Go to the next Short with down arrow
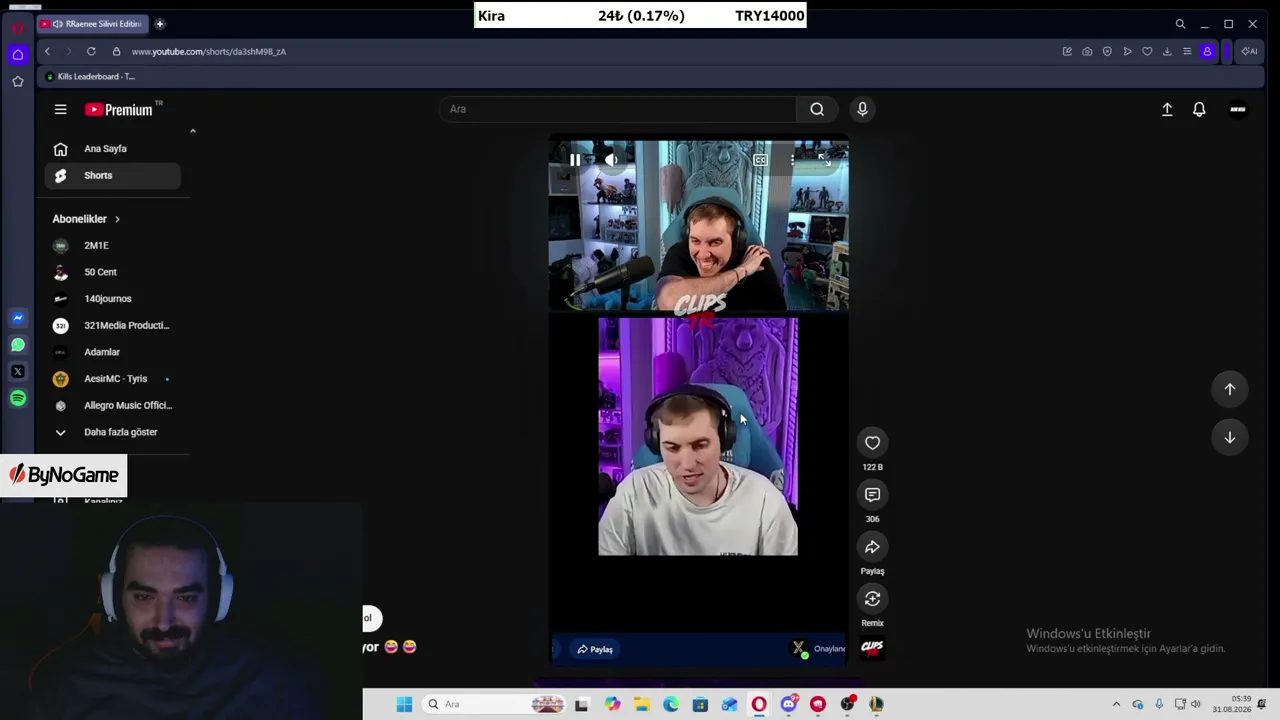 (x=1230, y=437)
